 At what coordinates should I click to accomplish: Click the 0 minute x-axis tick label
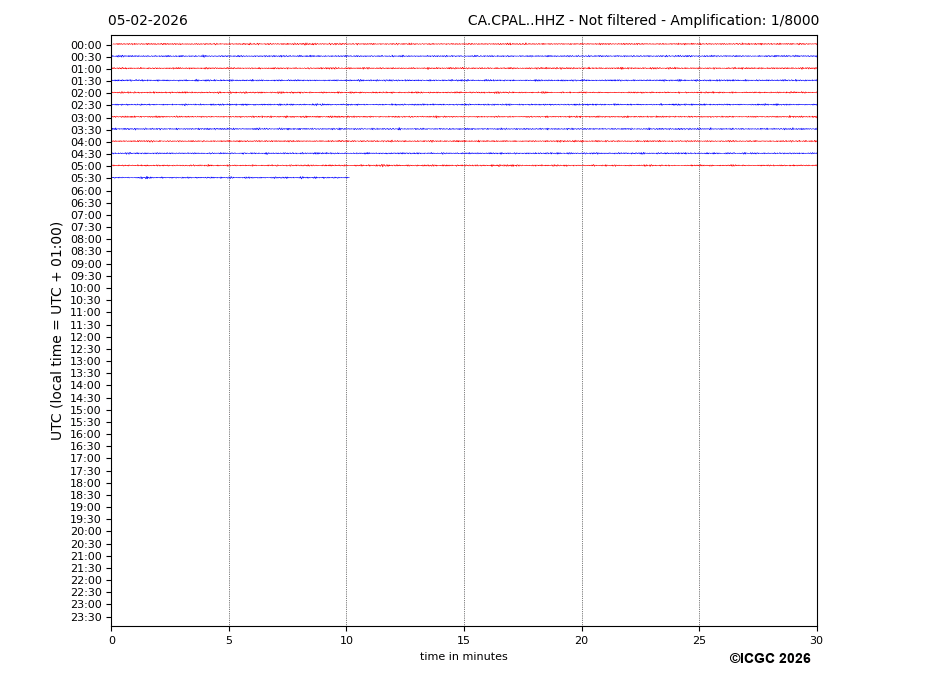(112, 640)
